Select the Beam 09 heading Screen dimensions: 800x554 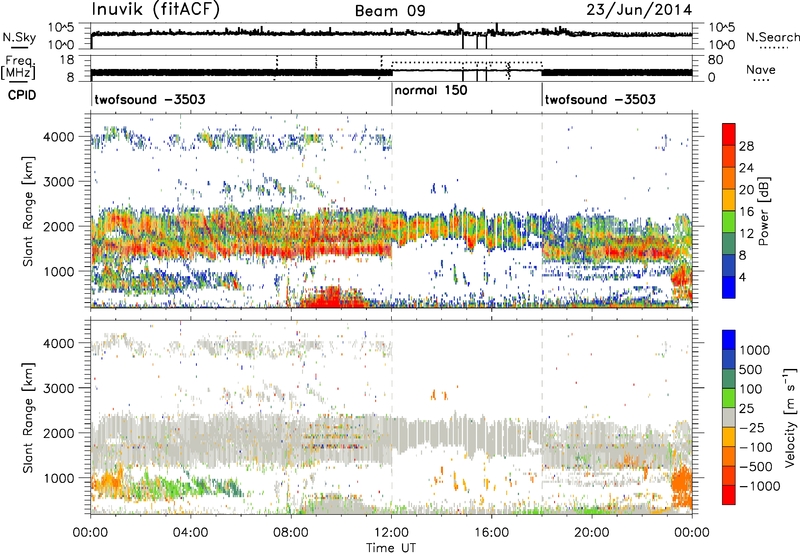click(390, 11)
